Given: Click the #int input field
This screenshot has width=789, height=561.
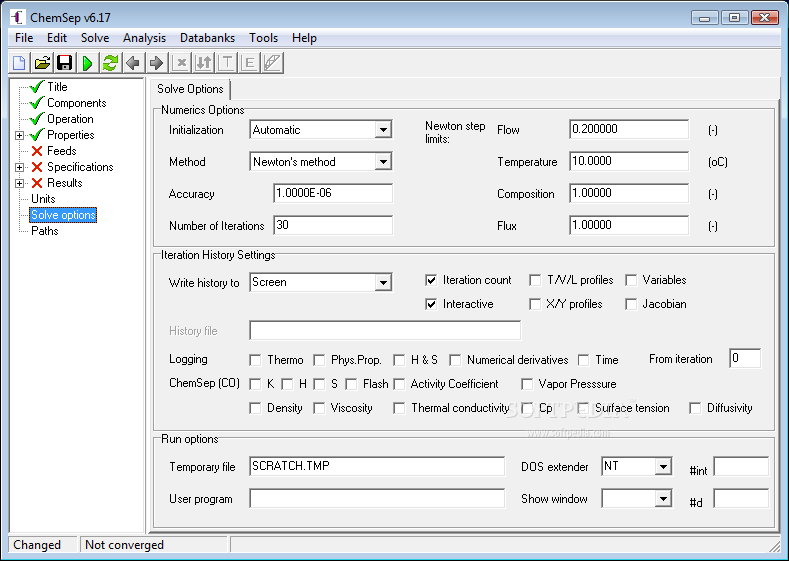Looking at the screenshot, I should point(741,466).
